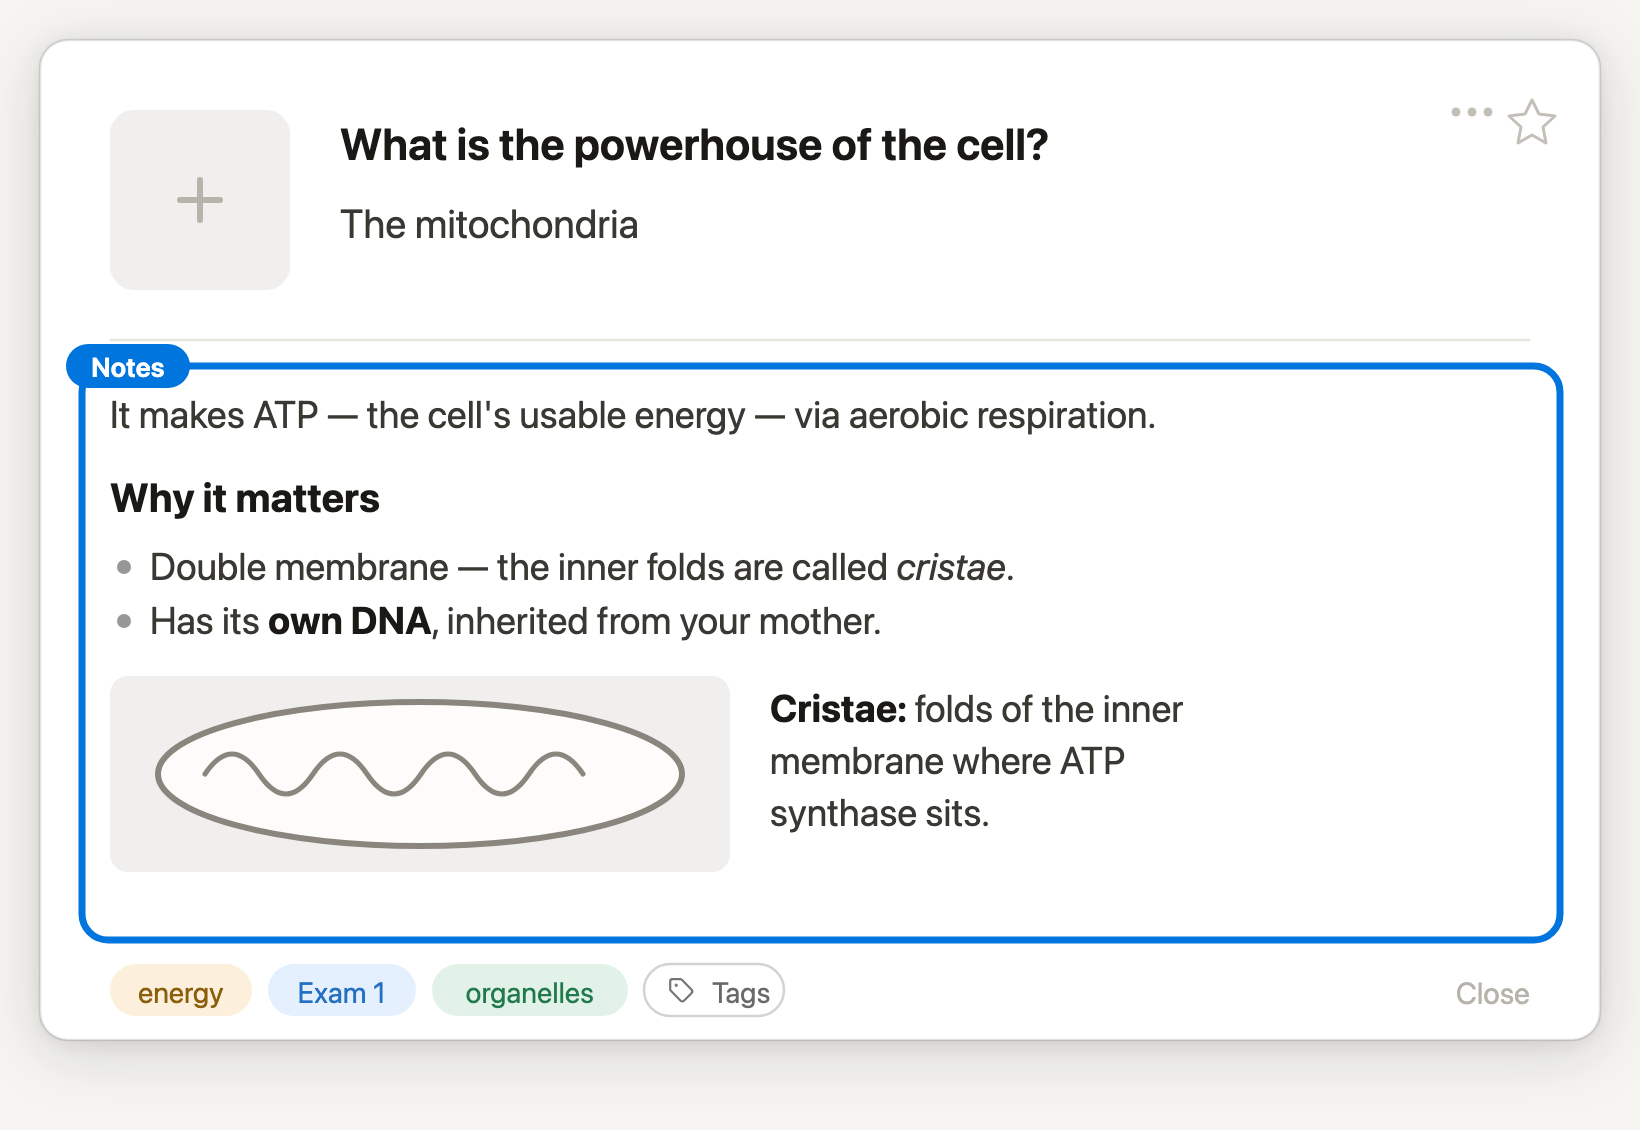The image size is (1640, 1130).
Task: Click the Cristae caption text
Action: (976, 762)
